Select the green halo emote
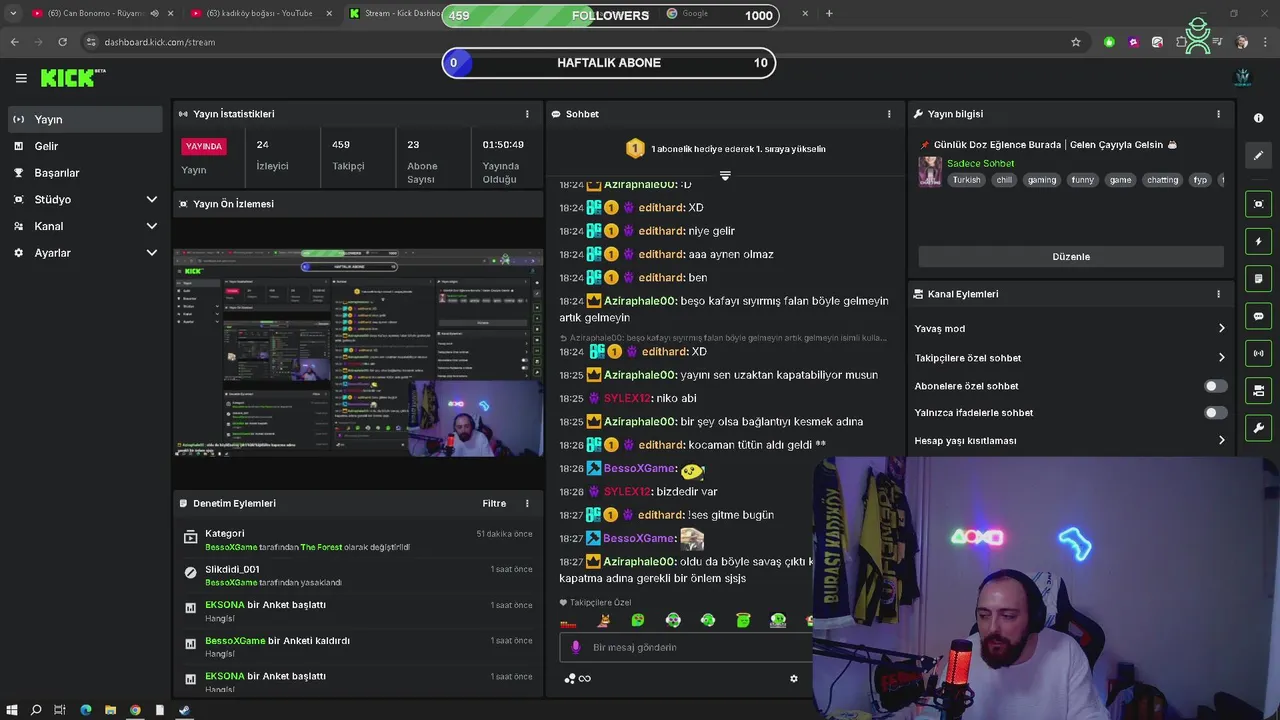The height and width of the screenshot is (720, 1280). (x=743, y=621)
